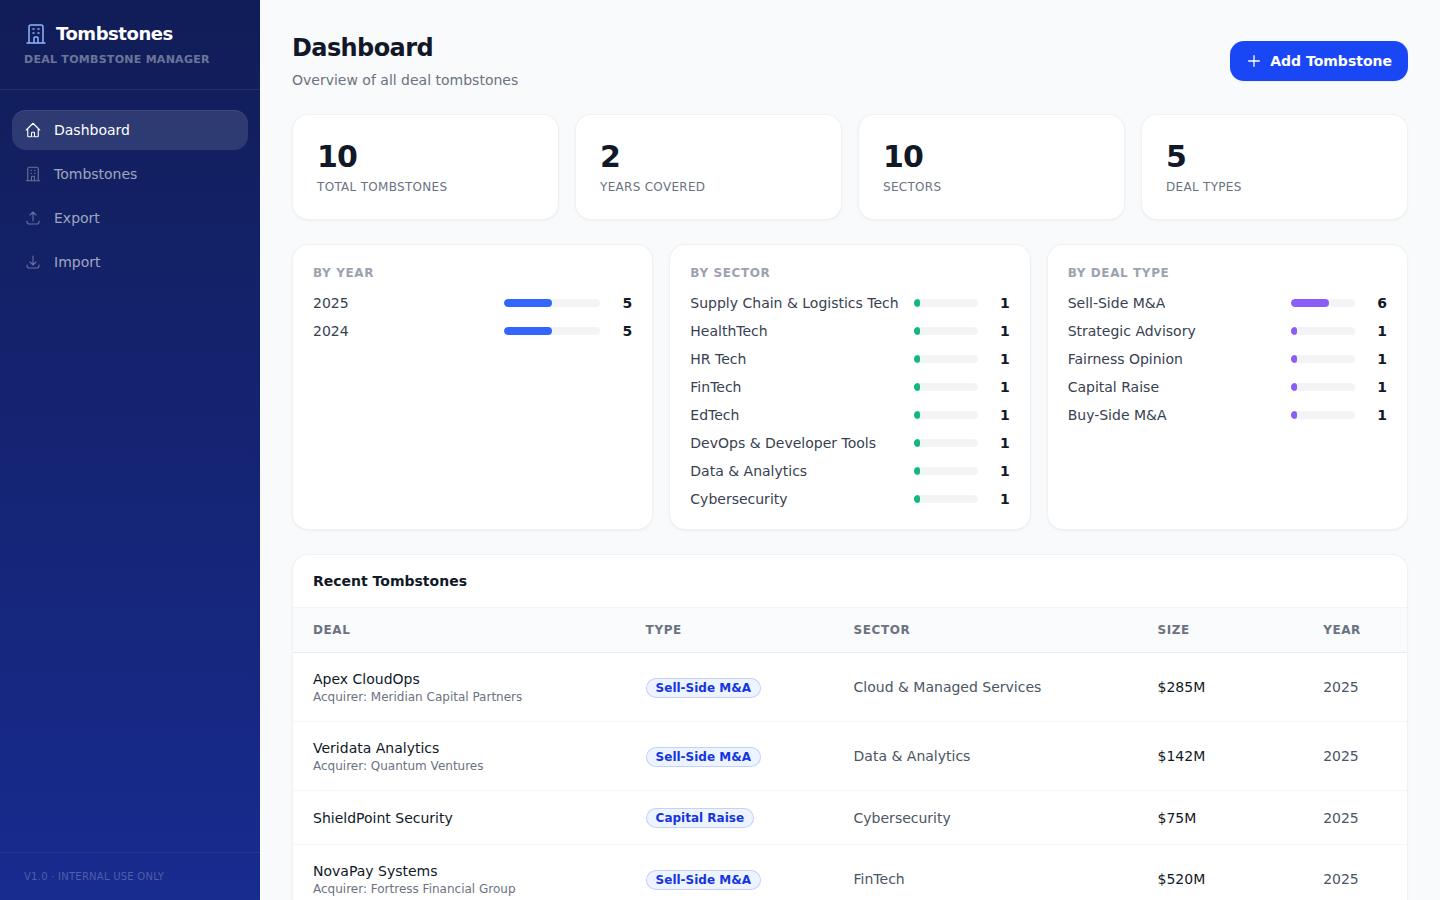This screenshot has width=1440, height=900.
Task: Click the plus icon on Add Tombstone
Action: pyautogui.click(x=1253, y=61)
